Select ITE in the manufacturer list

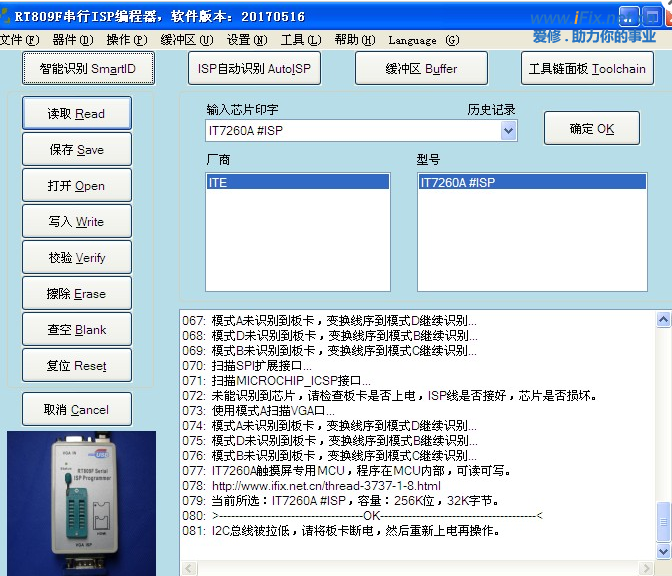[x=297, y=182]
